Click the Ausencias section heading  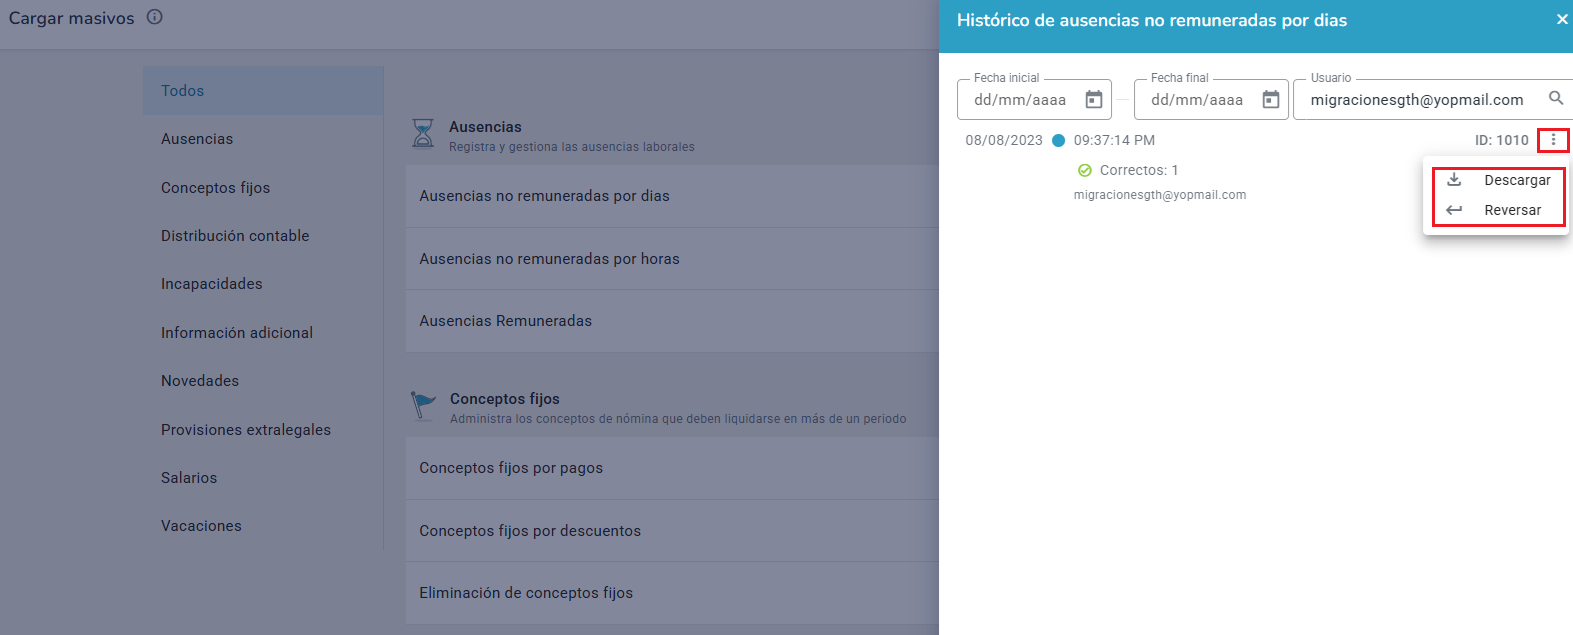(485, 127)
